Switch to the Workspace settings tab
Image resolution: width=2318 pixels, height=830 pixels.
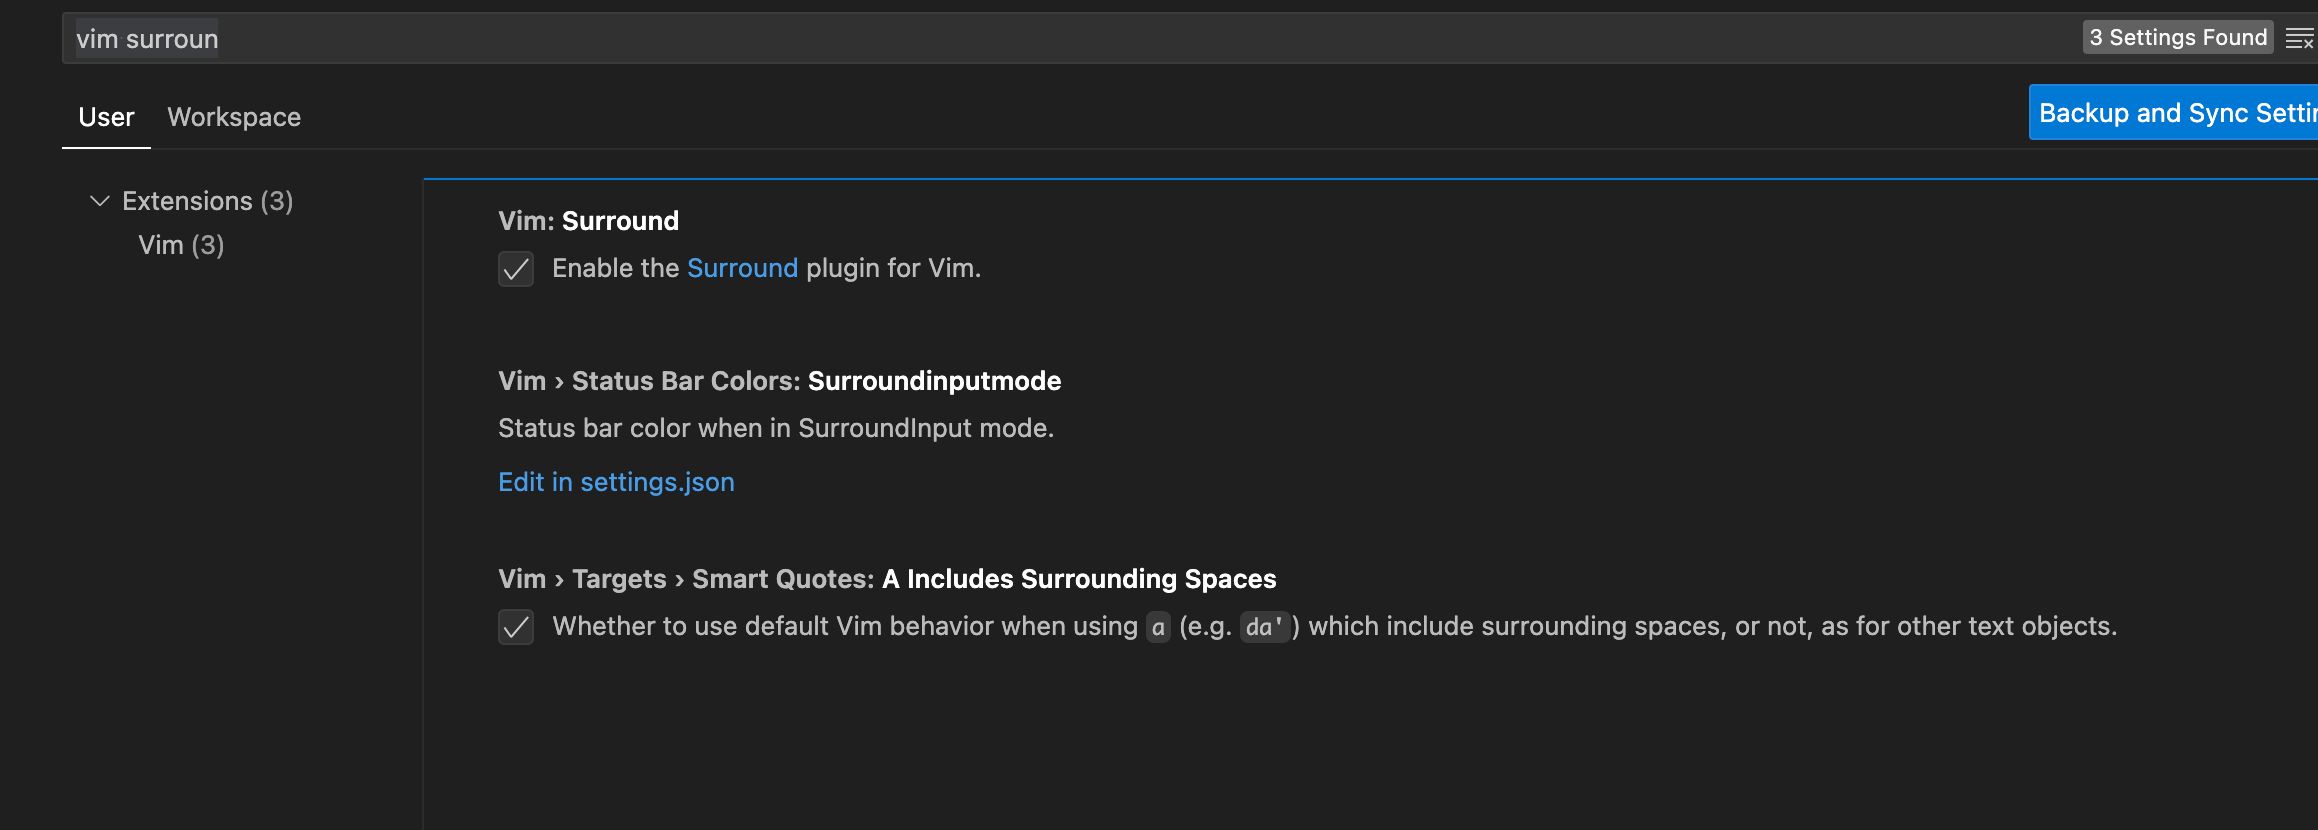[x=234, y=116]
